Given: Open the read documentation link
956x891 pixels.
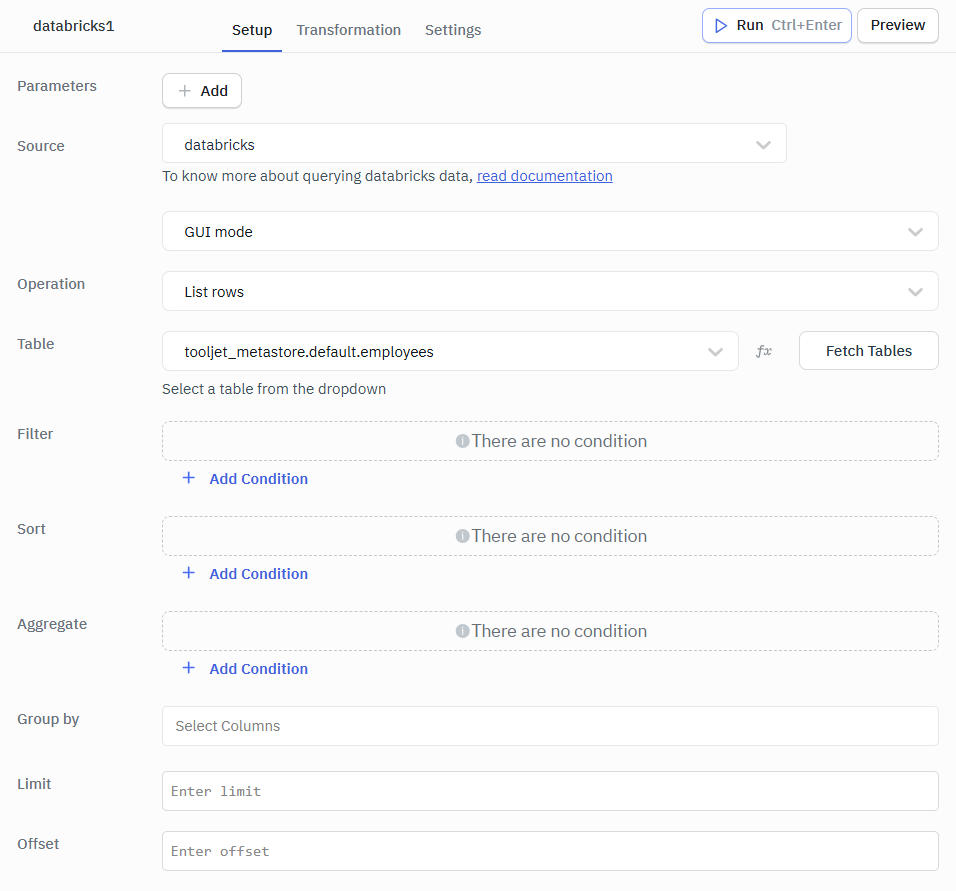Looking at the screenshot, I should (x=544, y=176).
